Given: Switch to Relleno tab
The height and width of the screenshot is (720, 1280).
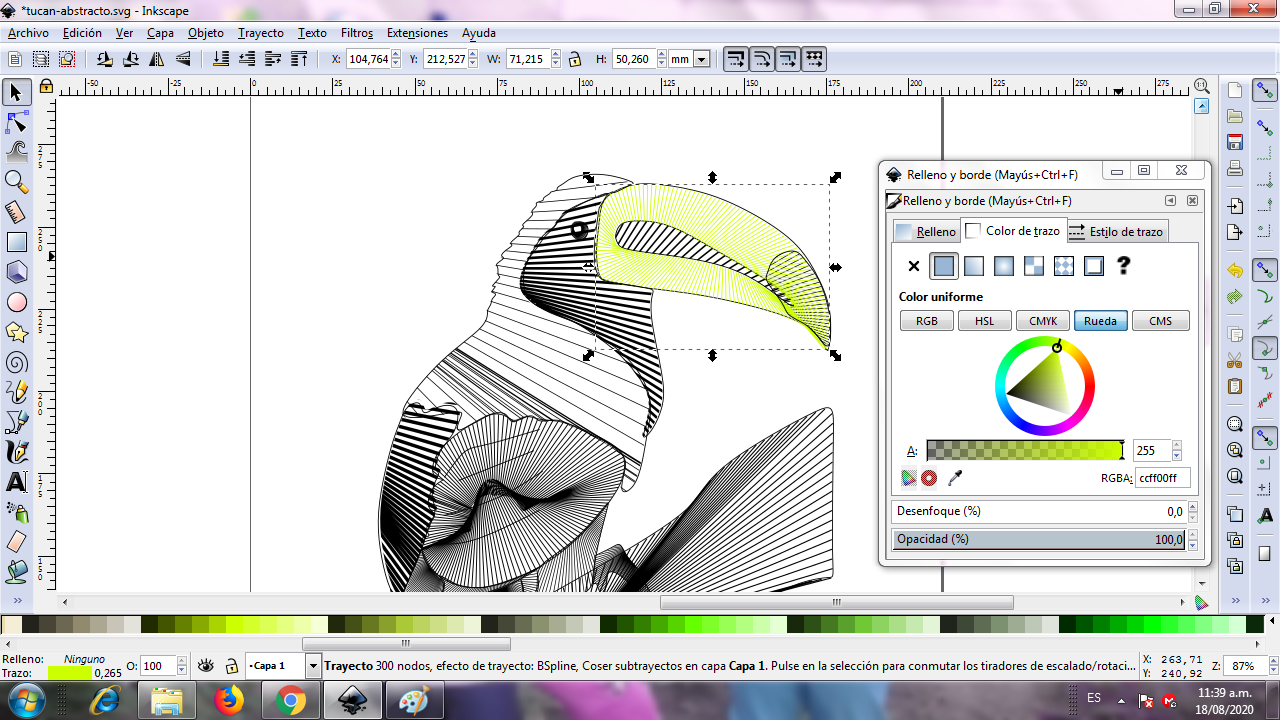Looking at the screenshot, I should [x=926, y=231].
